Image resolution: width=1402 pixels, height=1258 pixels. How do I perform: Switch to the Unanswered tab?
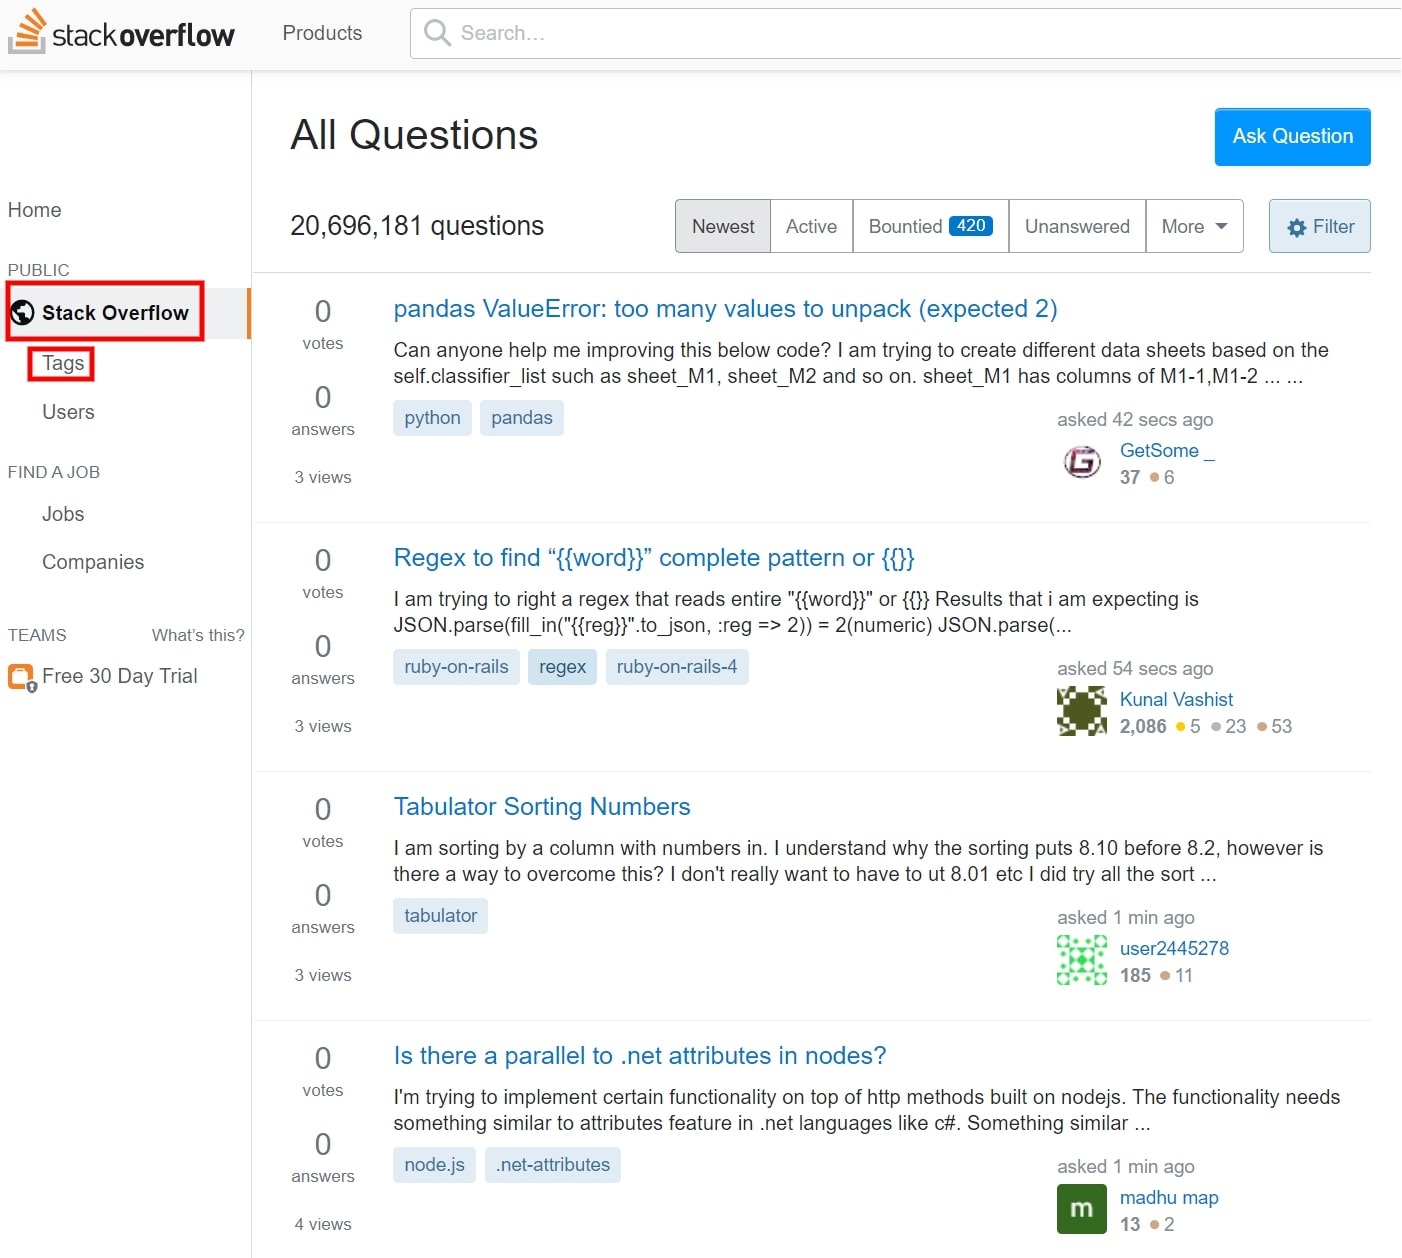click(x=1077, y=226)
